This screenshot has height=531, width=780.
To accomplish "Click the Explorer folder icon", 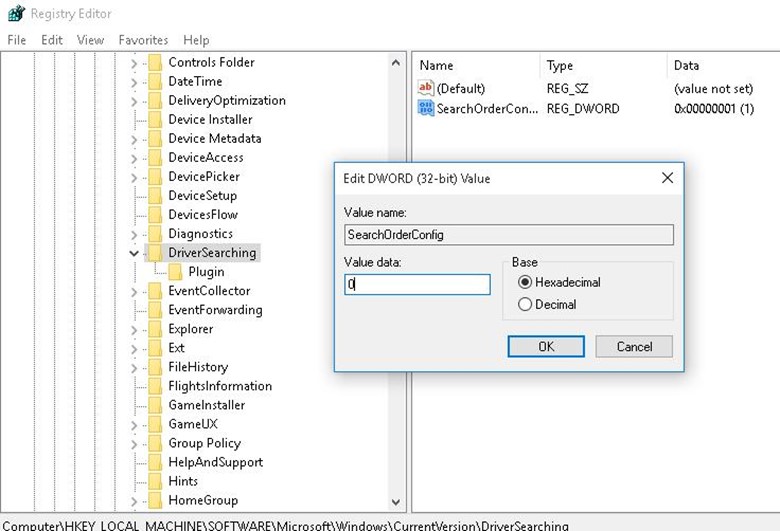I will [155, 329].
